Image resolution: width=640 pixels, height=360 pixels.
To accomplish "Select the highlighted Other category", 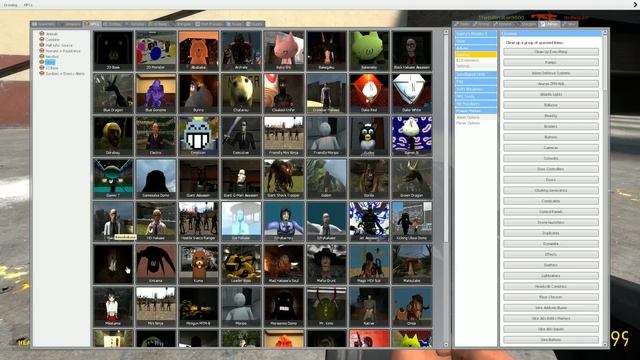I will (x=50, y=62).
